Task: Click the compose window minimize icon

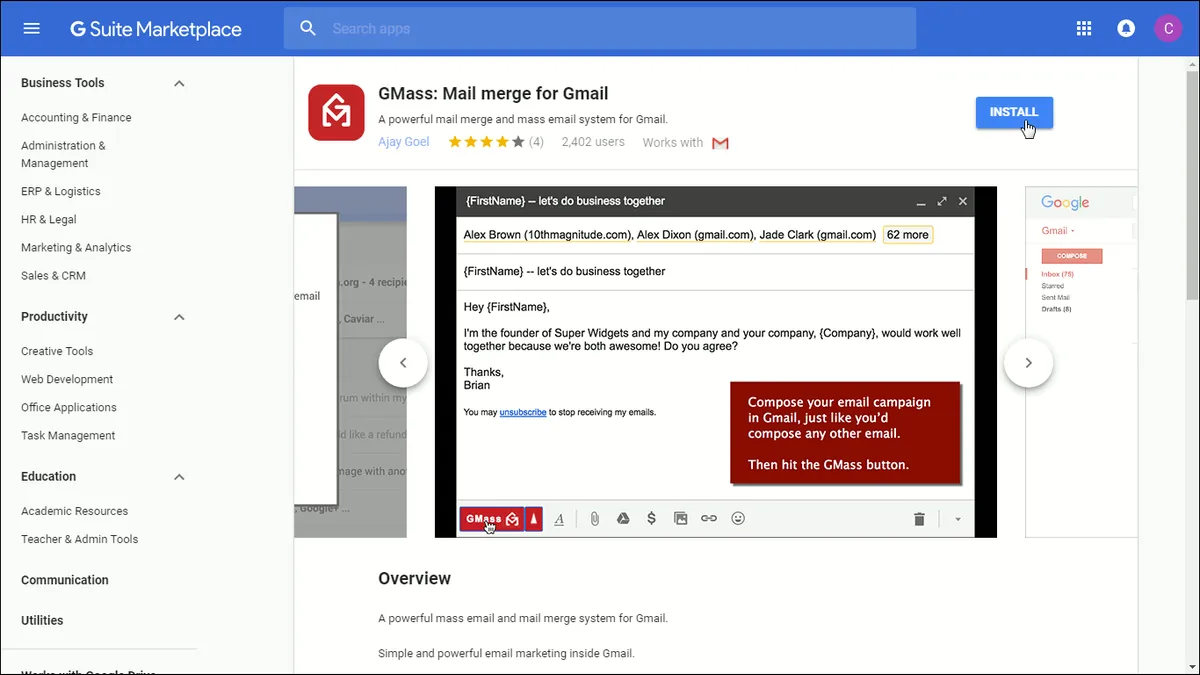Action: [x=921, y=202]
